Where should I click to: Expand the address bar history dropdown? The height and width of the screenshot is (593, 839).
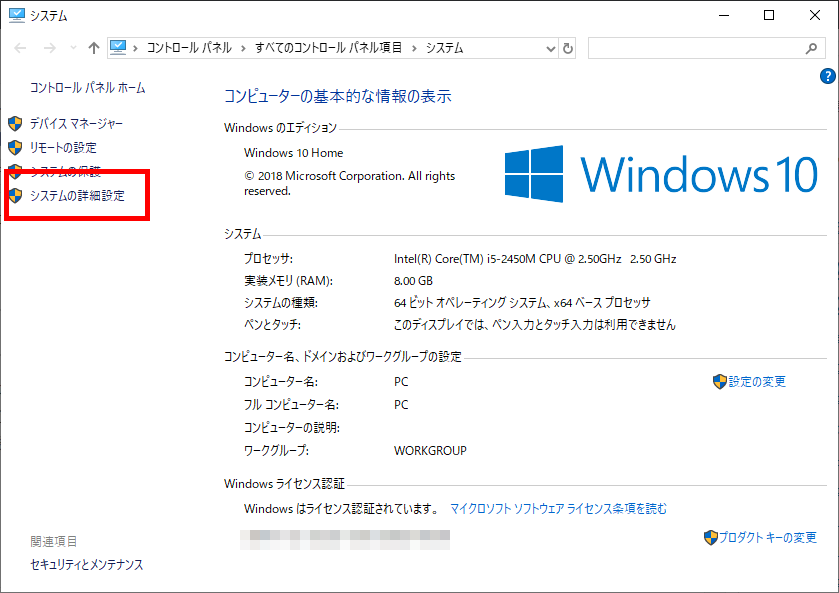(x=550, y=48)
